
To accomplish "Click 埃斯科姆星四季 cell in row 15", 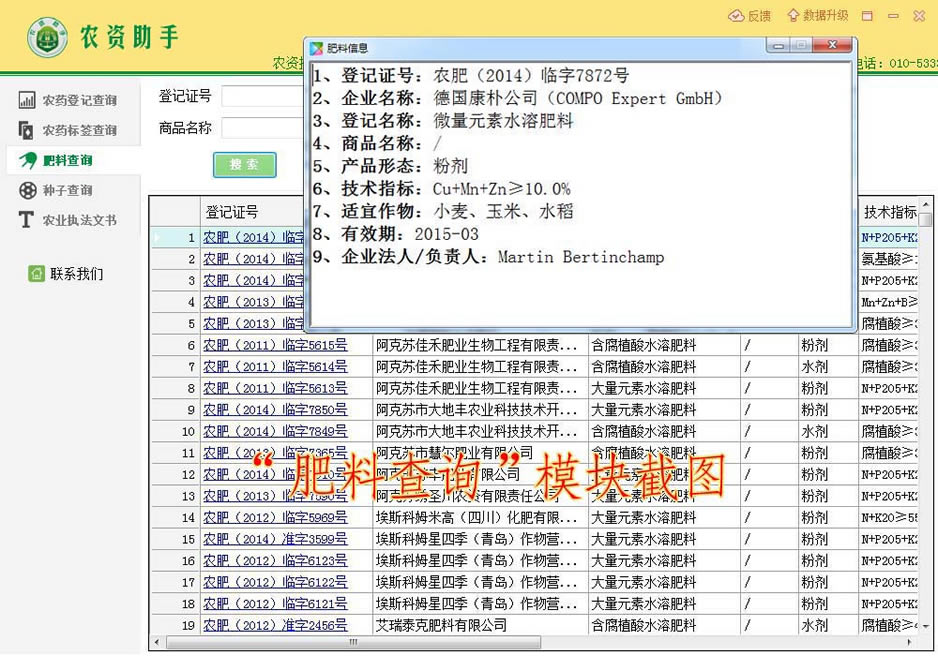I will click(480, 539).
